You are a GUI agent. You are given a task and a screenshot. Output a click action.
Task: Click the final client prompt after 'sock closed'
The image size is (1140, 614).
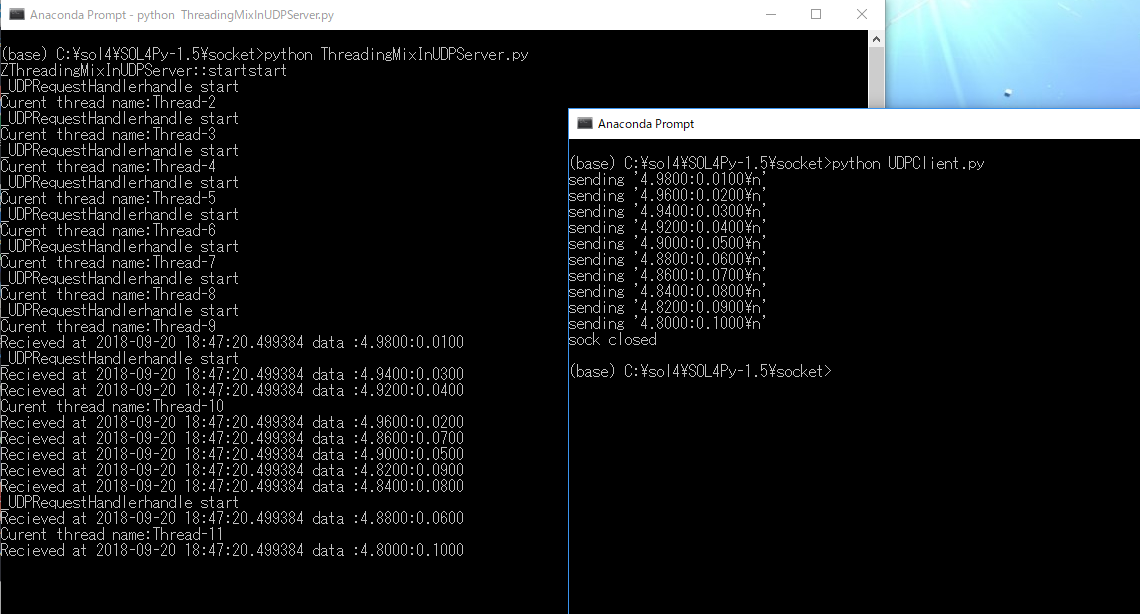(700, 371)
